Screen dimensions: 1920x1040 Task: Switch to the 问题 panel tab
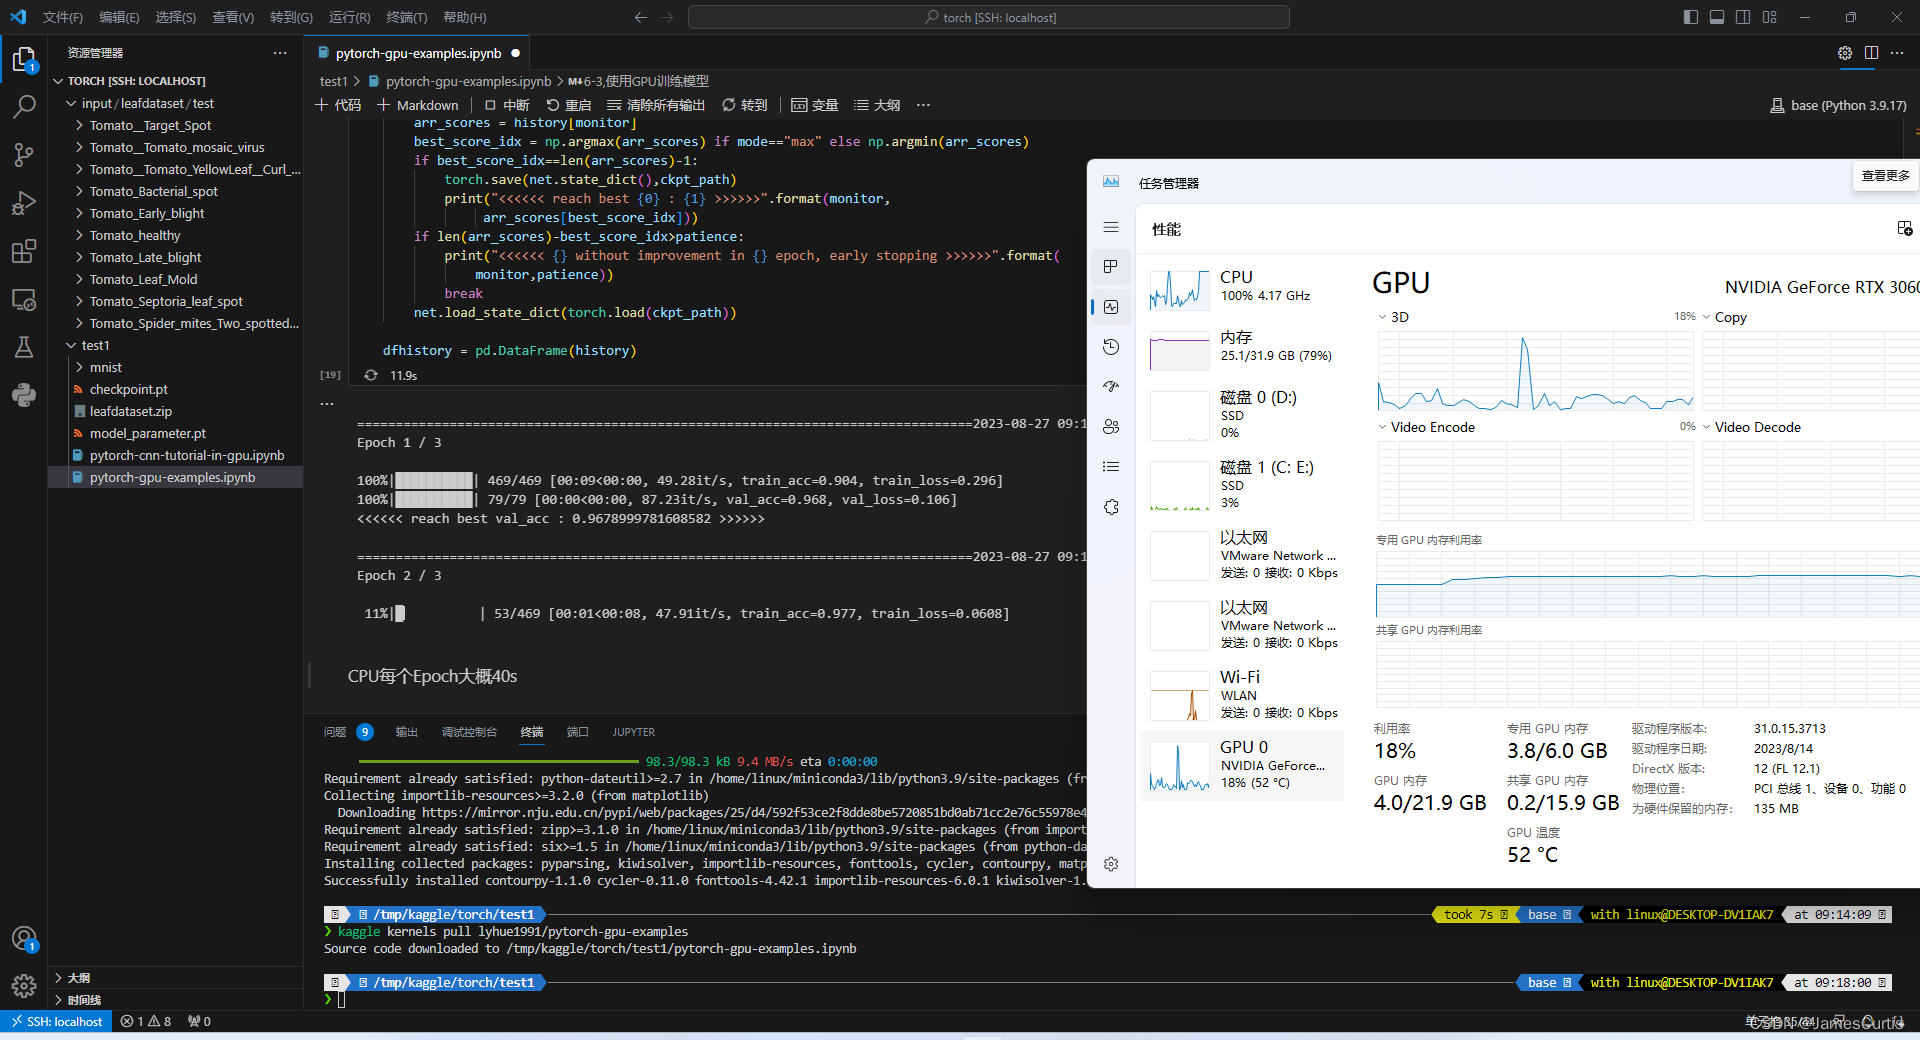coord(335,732)
